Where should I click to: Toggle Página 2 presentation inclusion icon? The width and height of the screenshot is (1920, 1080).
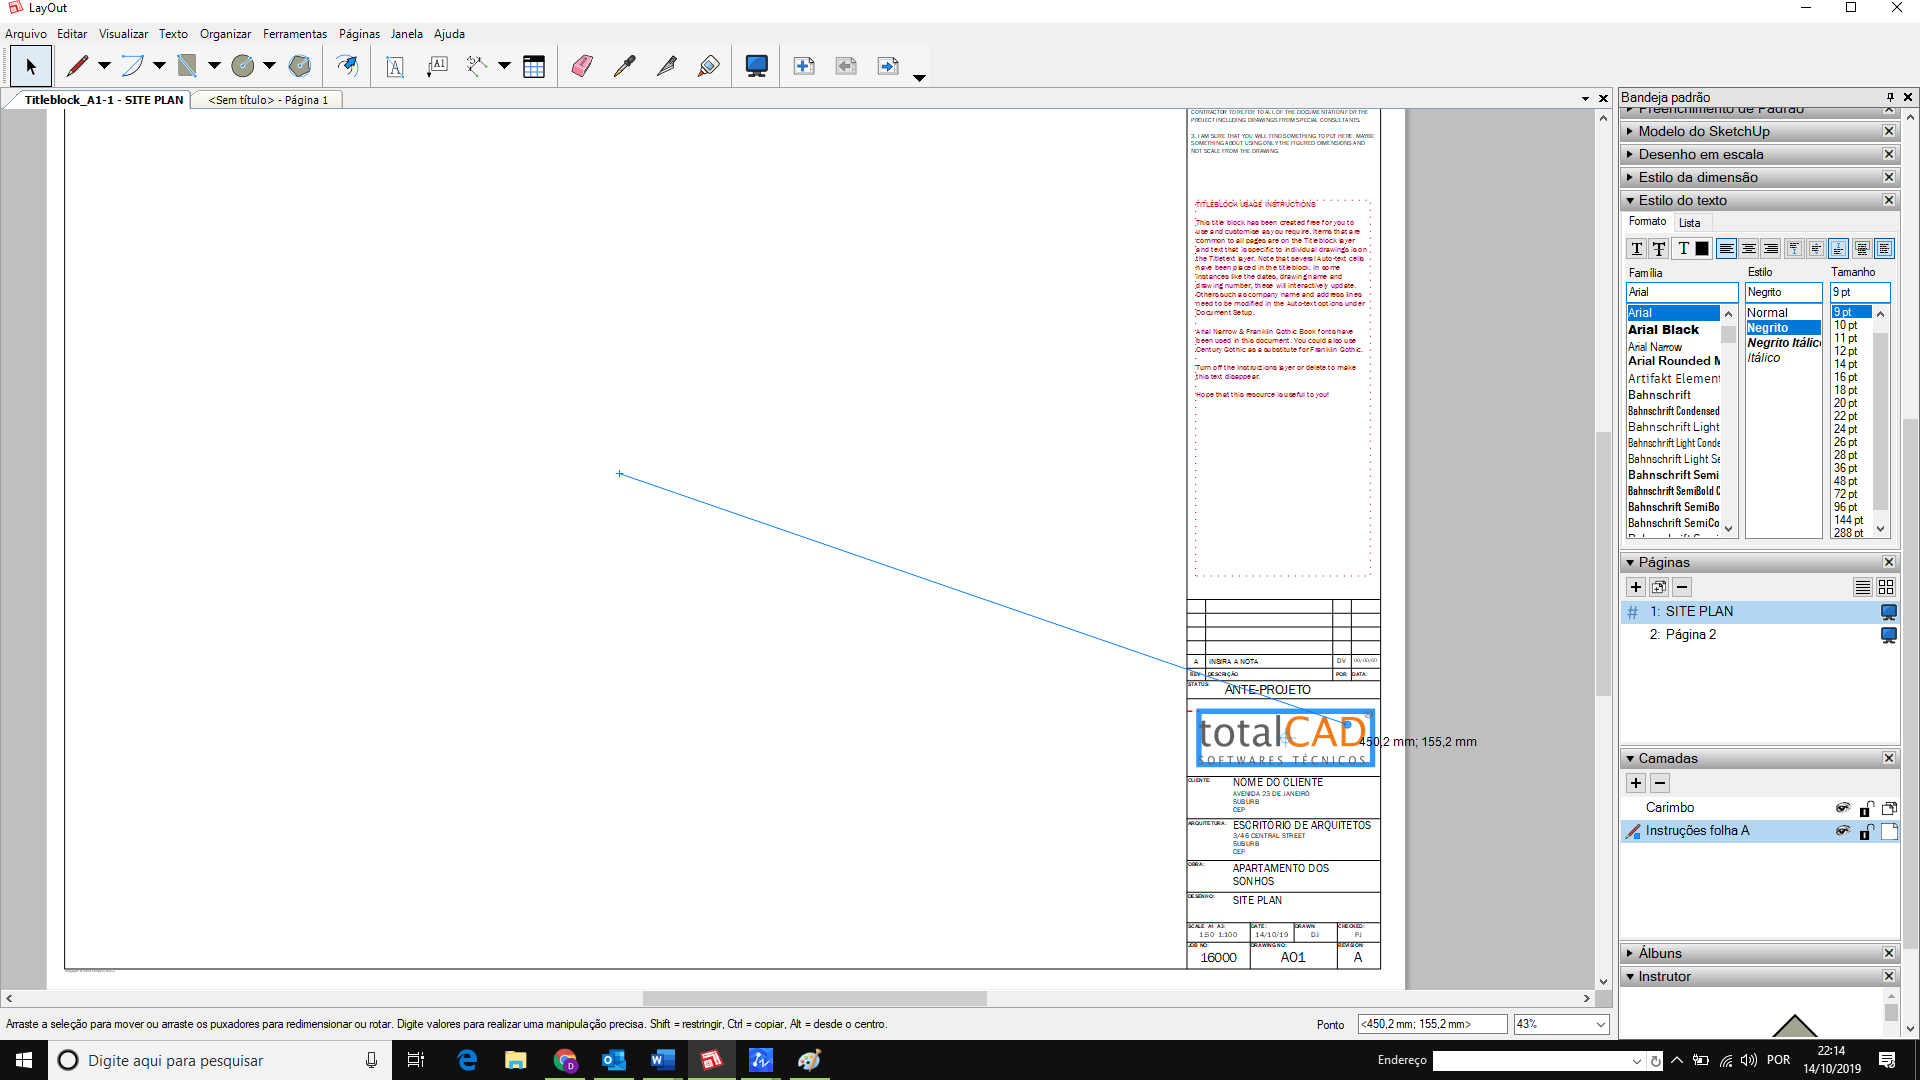tap(1889, 635)
